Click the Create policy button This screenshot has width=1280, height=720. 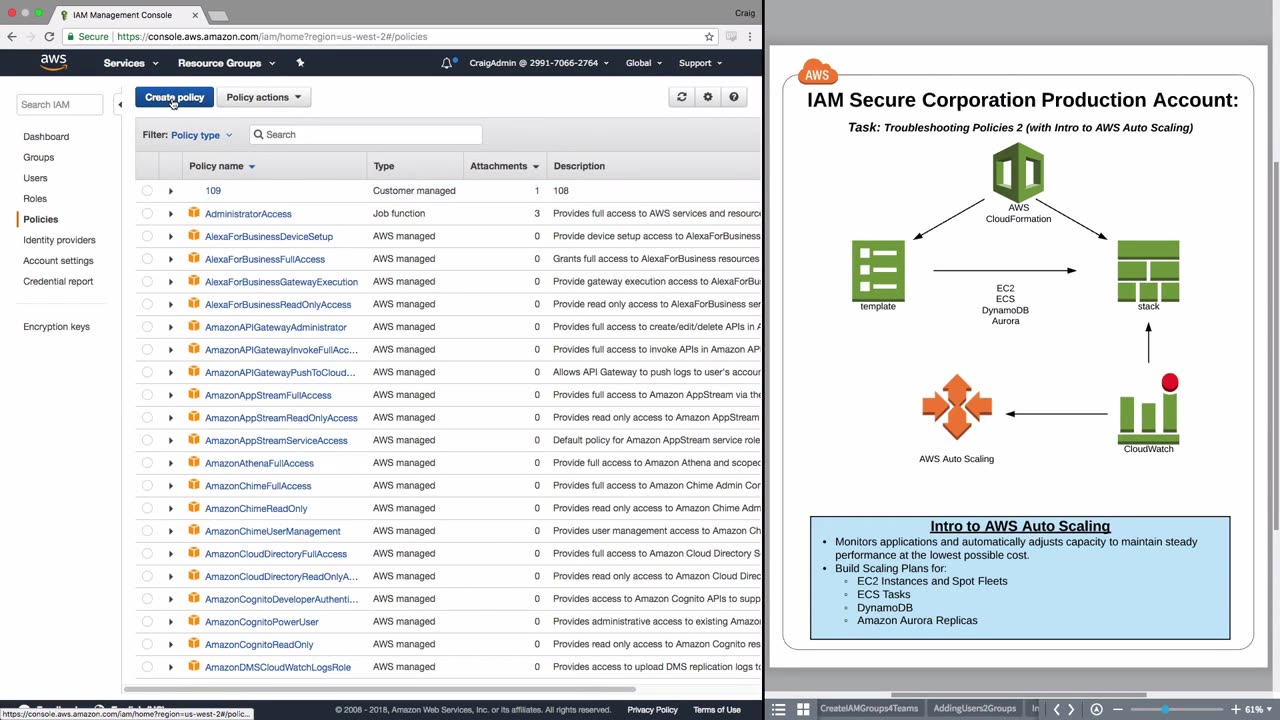point(174,97)
